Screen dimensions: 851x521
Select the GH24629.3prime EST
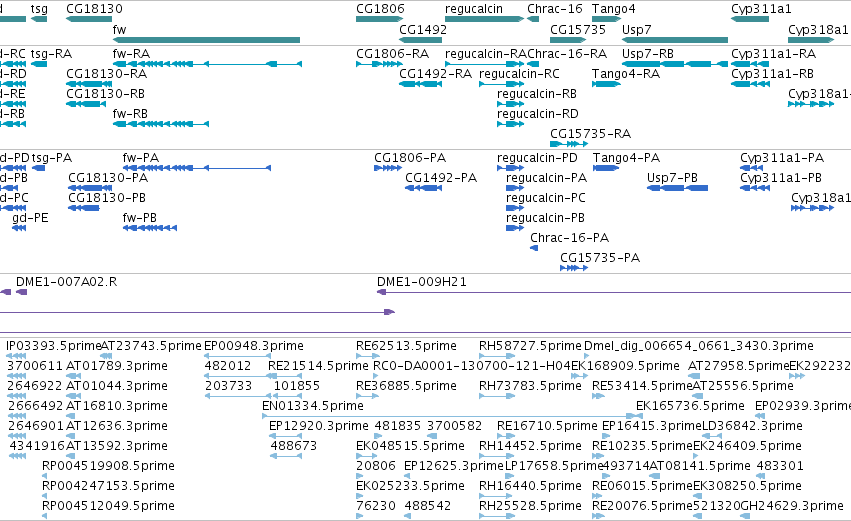pos(747,516)
